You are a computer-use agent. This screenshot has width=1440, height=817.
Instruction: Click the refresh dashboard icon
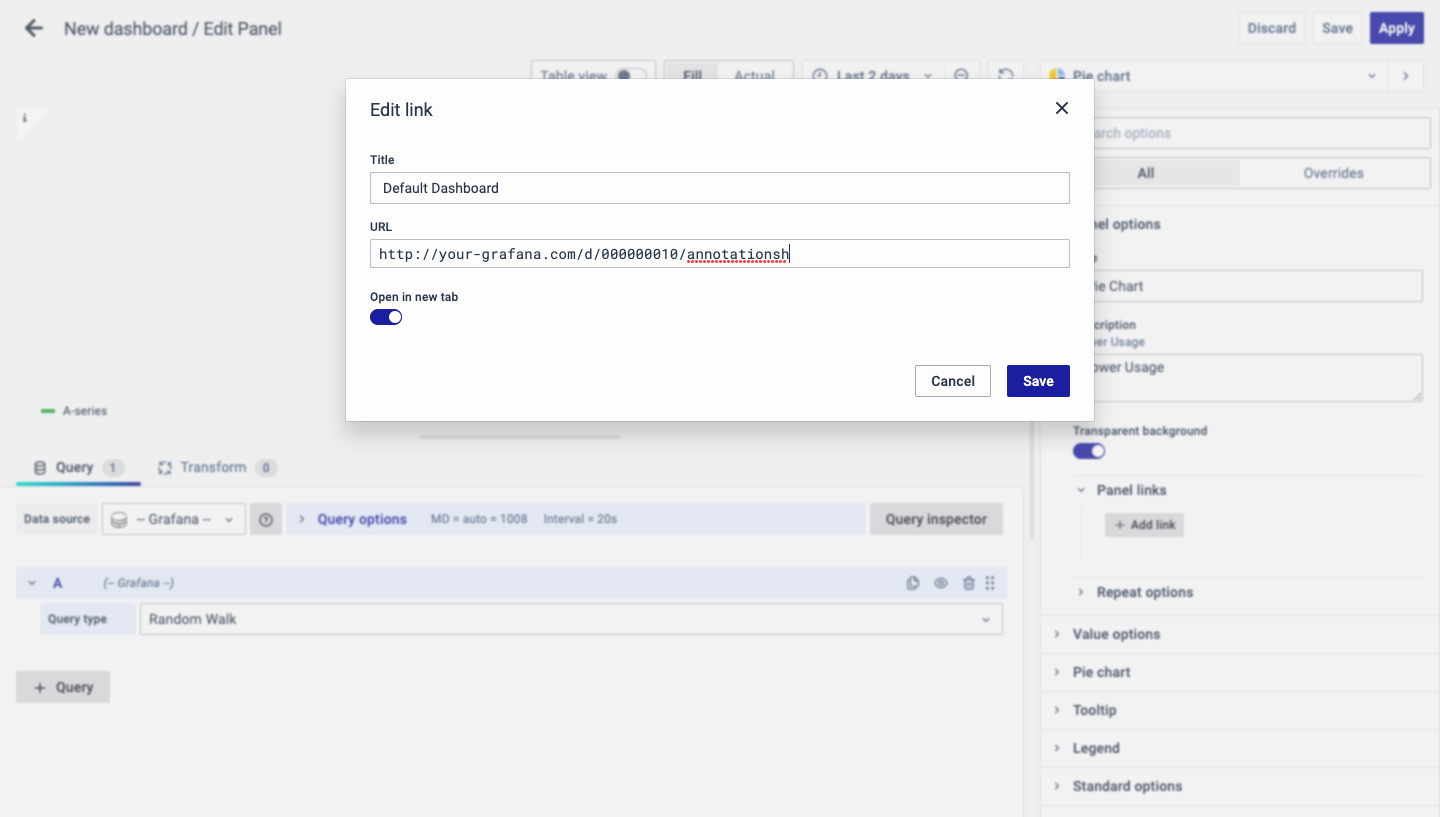1006,76
